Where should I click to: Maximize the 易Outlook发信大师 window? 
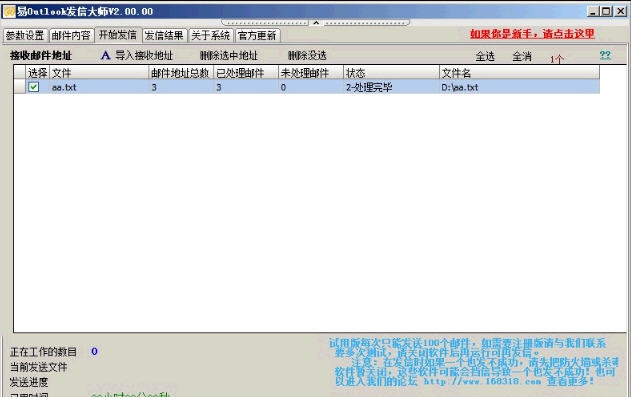click(606, 11)
